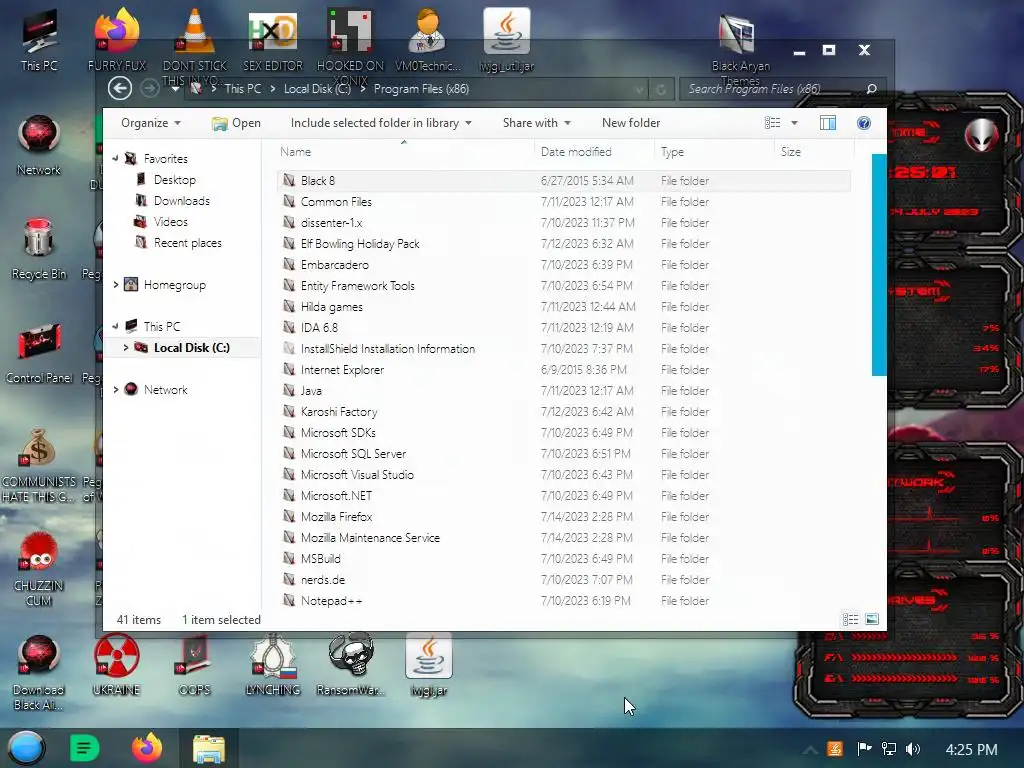Click the volume speaker tray icon
The height and width of the screenshot is (768, 1024).
pos(912,749)
